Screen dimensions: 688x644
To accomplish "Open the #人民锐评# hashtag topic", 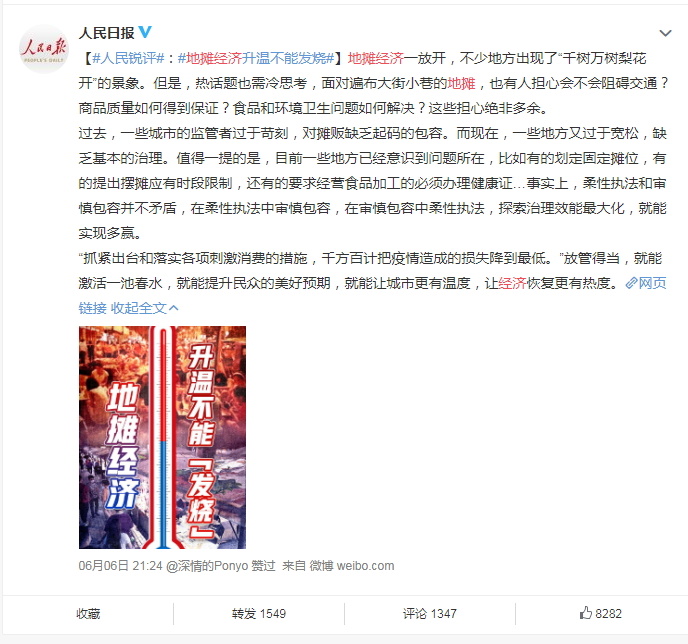I will pyautogui.click(x=129, y=58).
